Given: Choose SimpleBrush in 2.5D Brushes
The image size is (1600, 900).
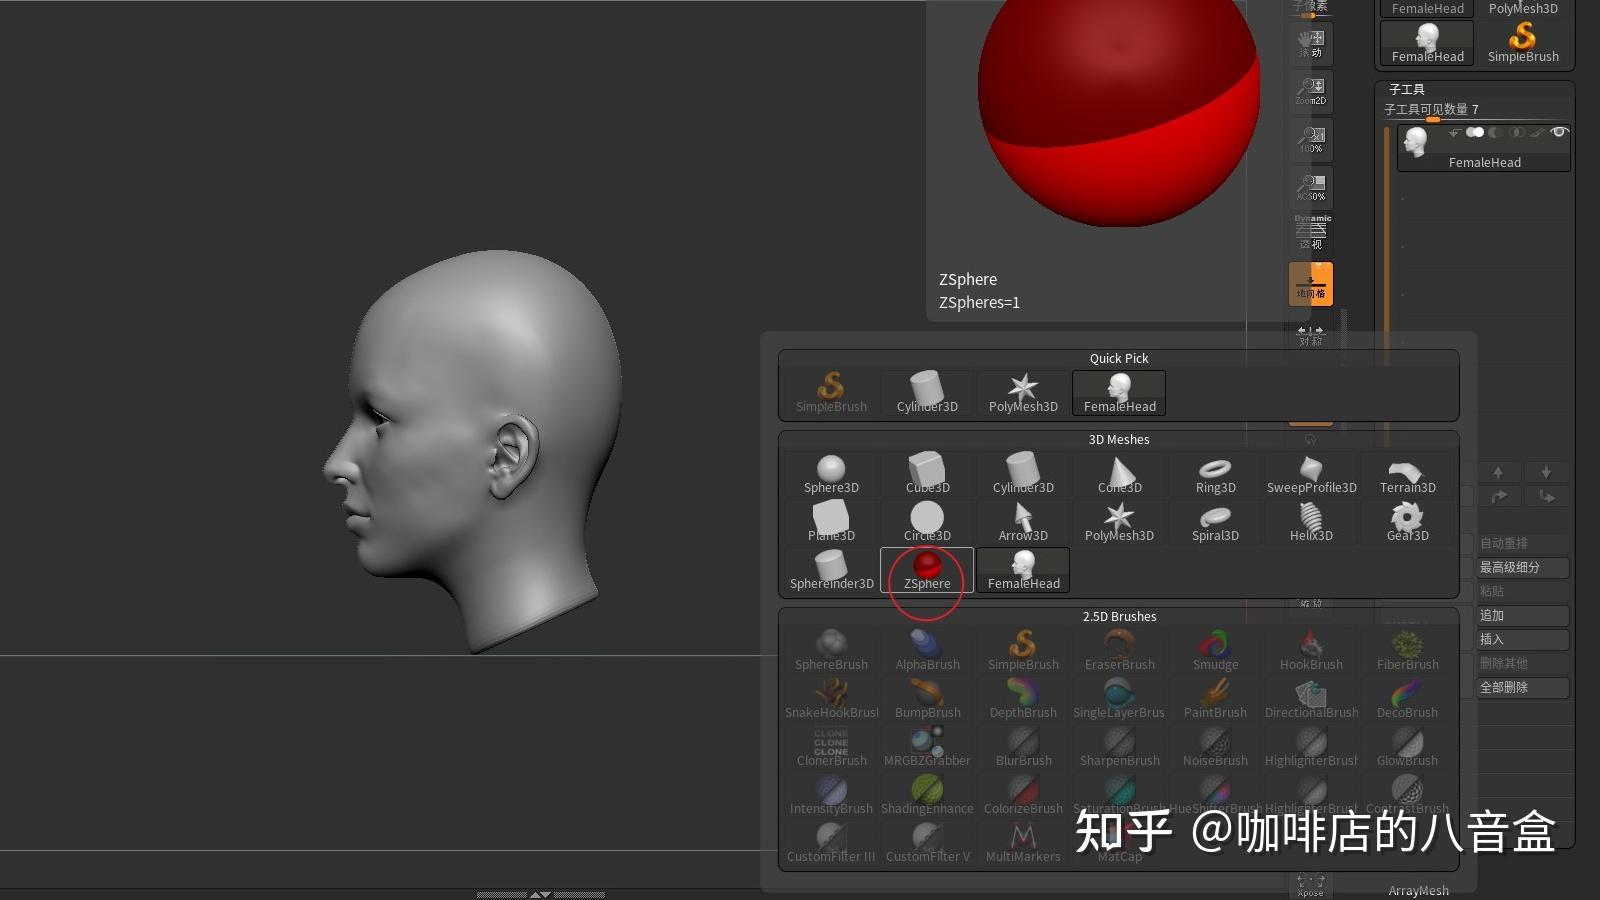Looking at the screenshot, I should [x=1023, y=651].
